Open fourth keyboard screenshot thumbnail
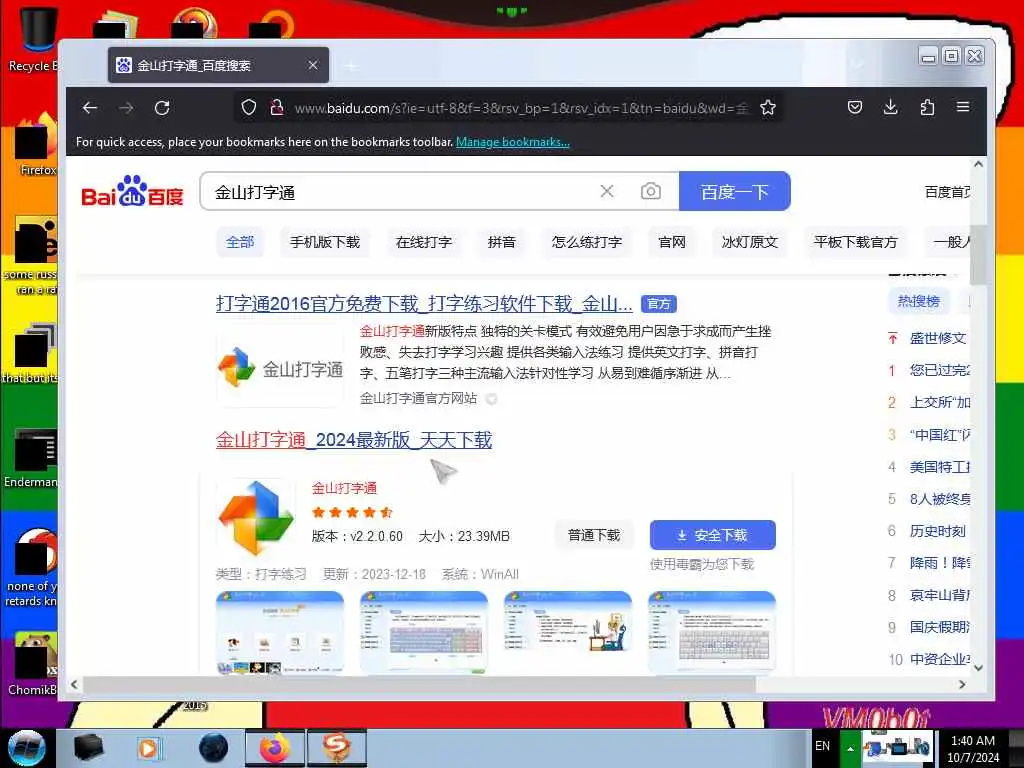 pos(712,632)
